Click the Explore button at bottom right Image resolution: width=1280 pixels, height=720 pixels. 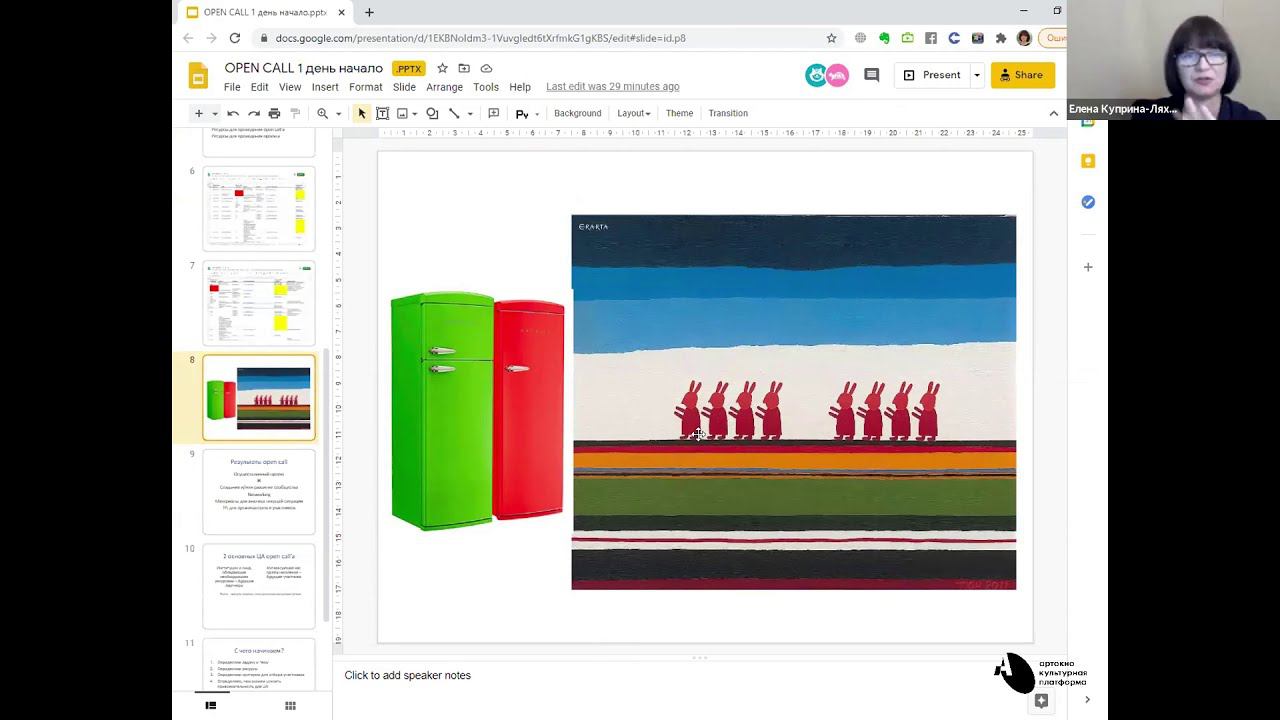point(1041,701)
